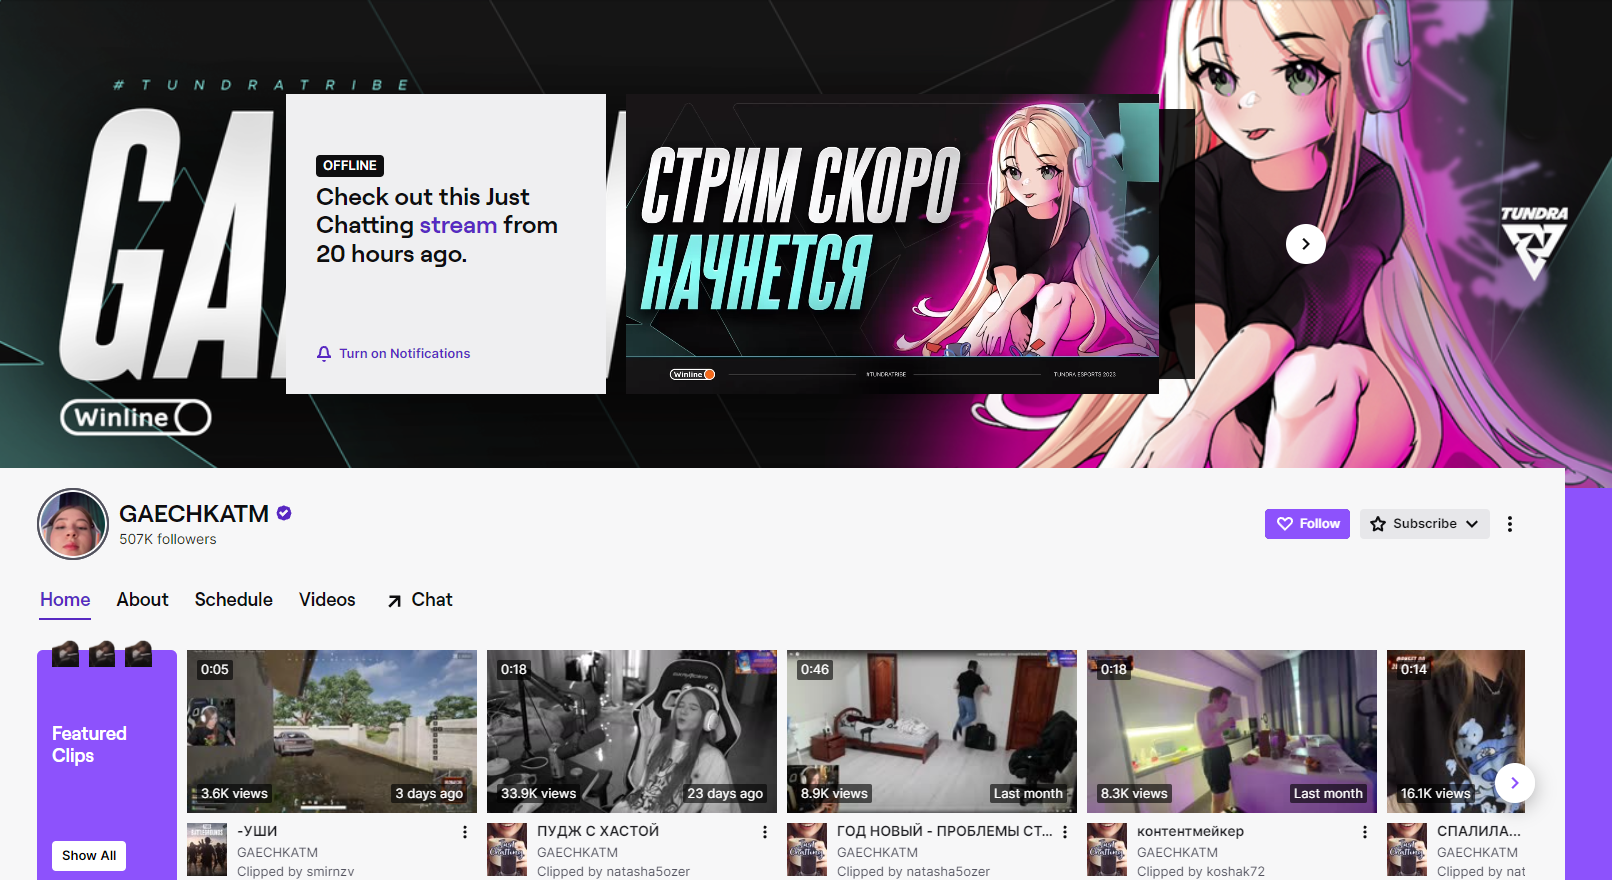1612x880 pixels.
Task: Advance the banner carousel with next arrow
Action: point(1305,244)
